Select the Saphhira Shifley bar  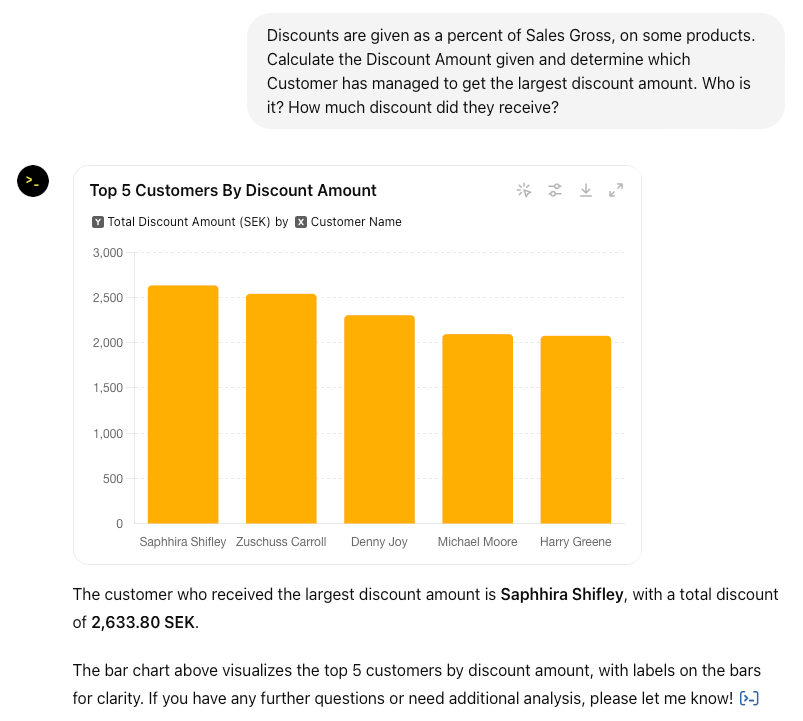[x=183, y=405]
